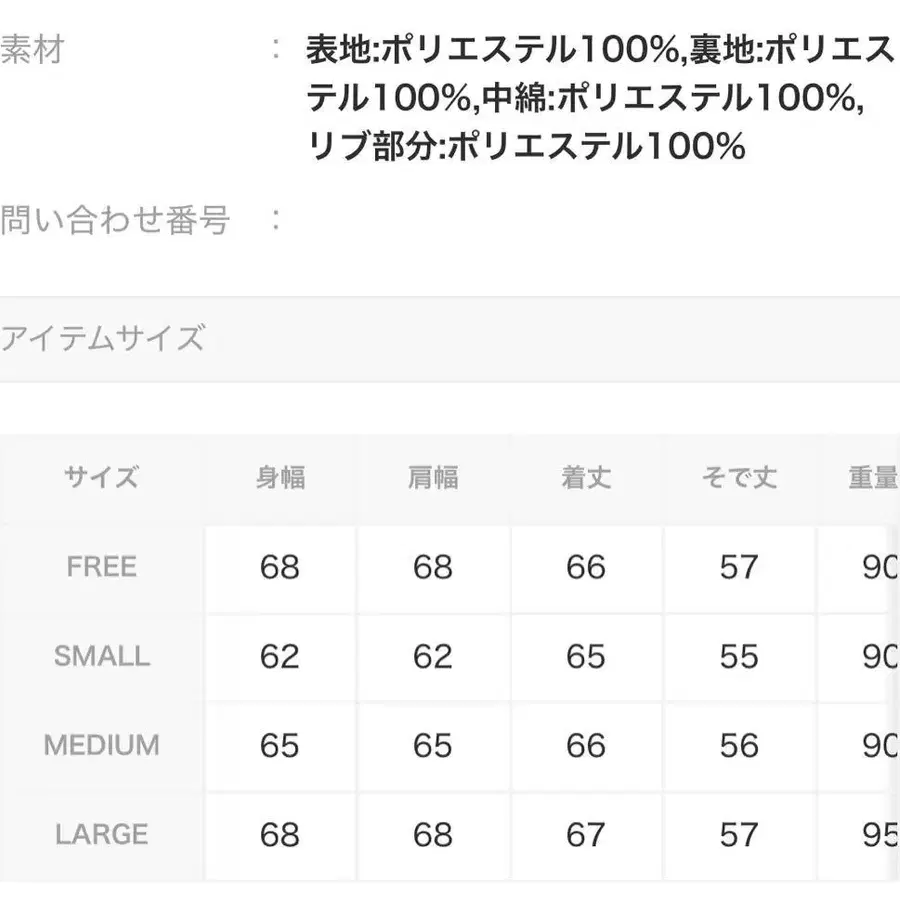Click the 素材 label
Screen dimensions: 900x900
(32, 49)
